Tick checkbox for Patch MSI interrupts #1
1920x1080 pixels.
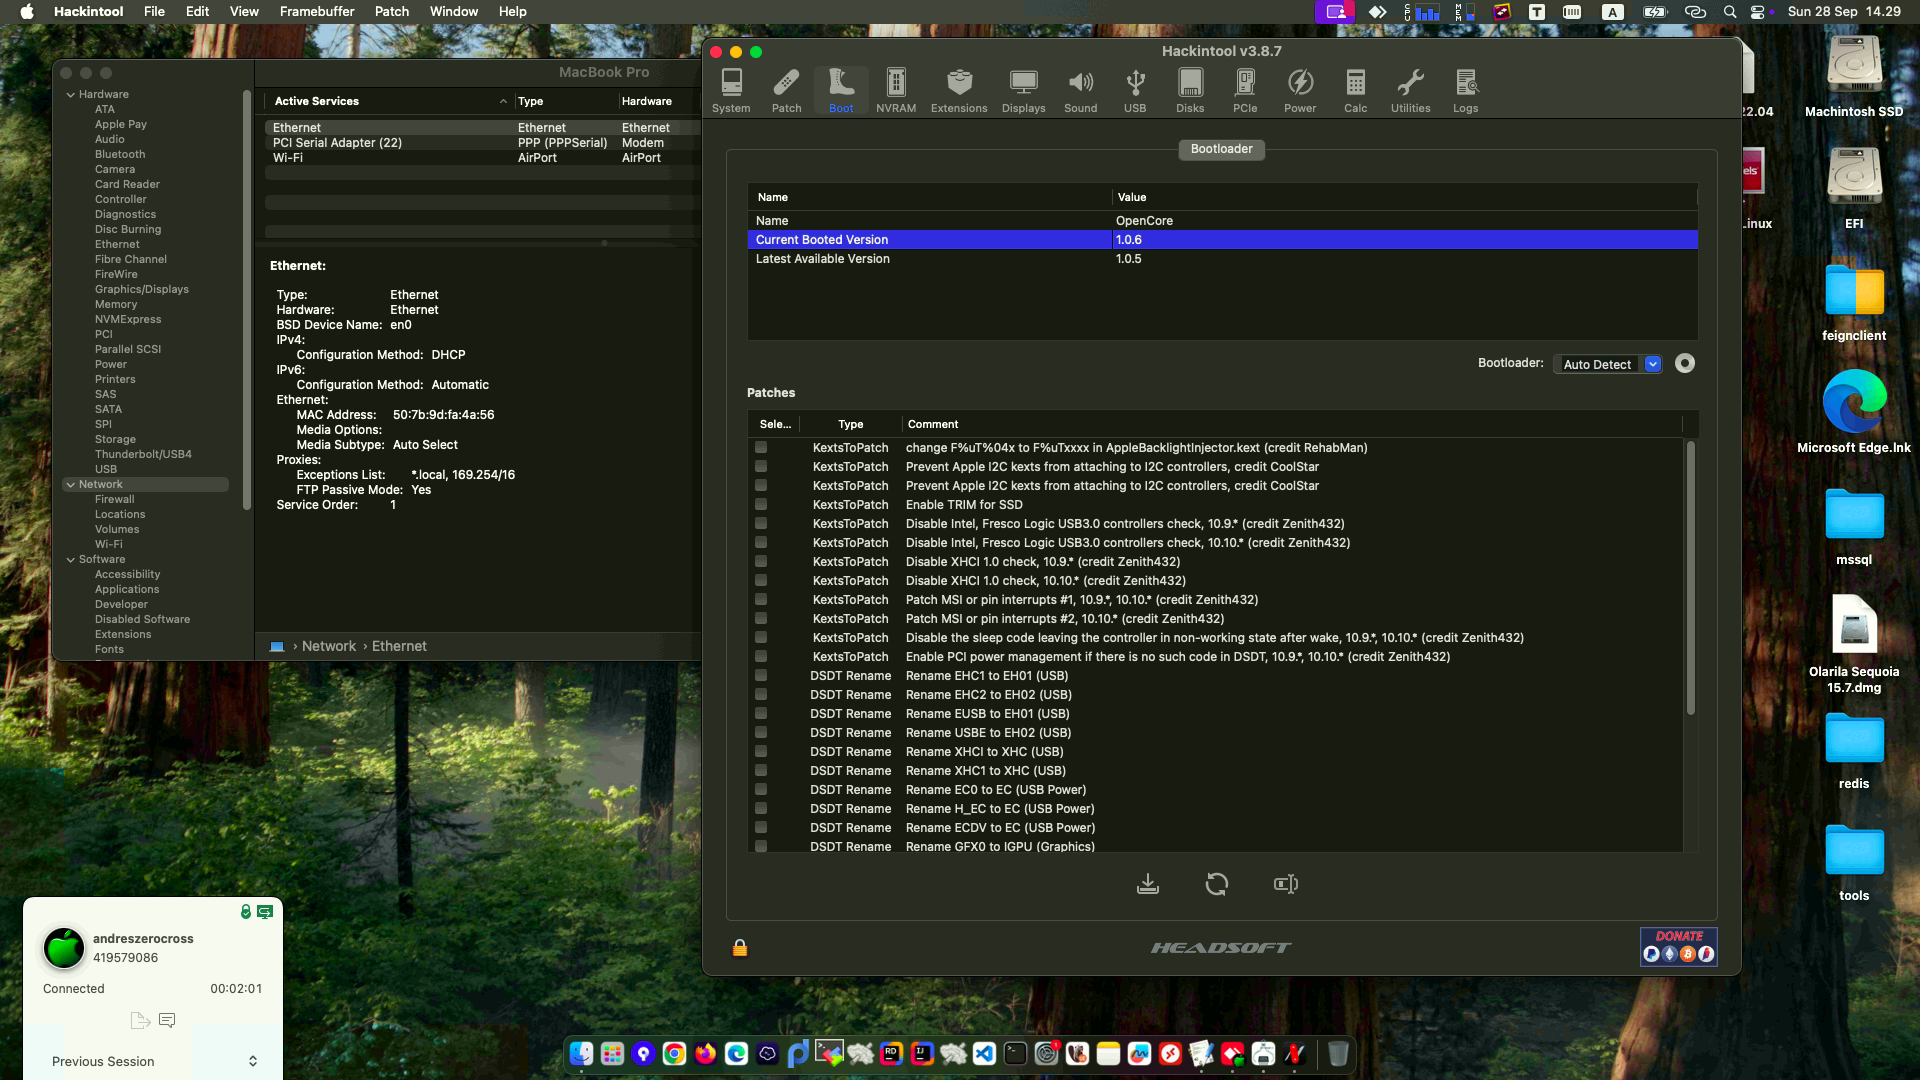pos(761,600)
